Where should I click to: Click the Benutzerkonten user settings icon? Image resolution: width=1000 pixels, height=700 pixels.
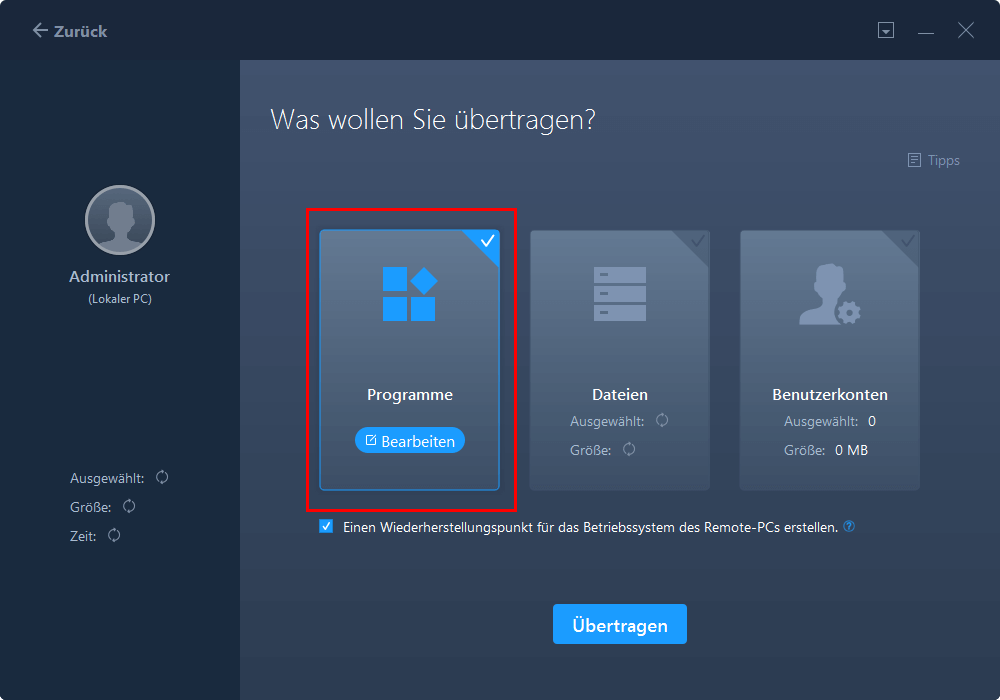(x=830, y=294)
